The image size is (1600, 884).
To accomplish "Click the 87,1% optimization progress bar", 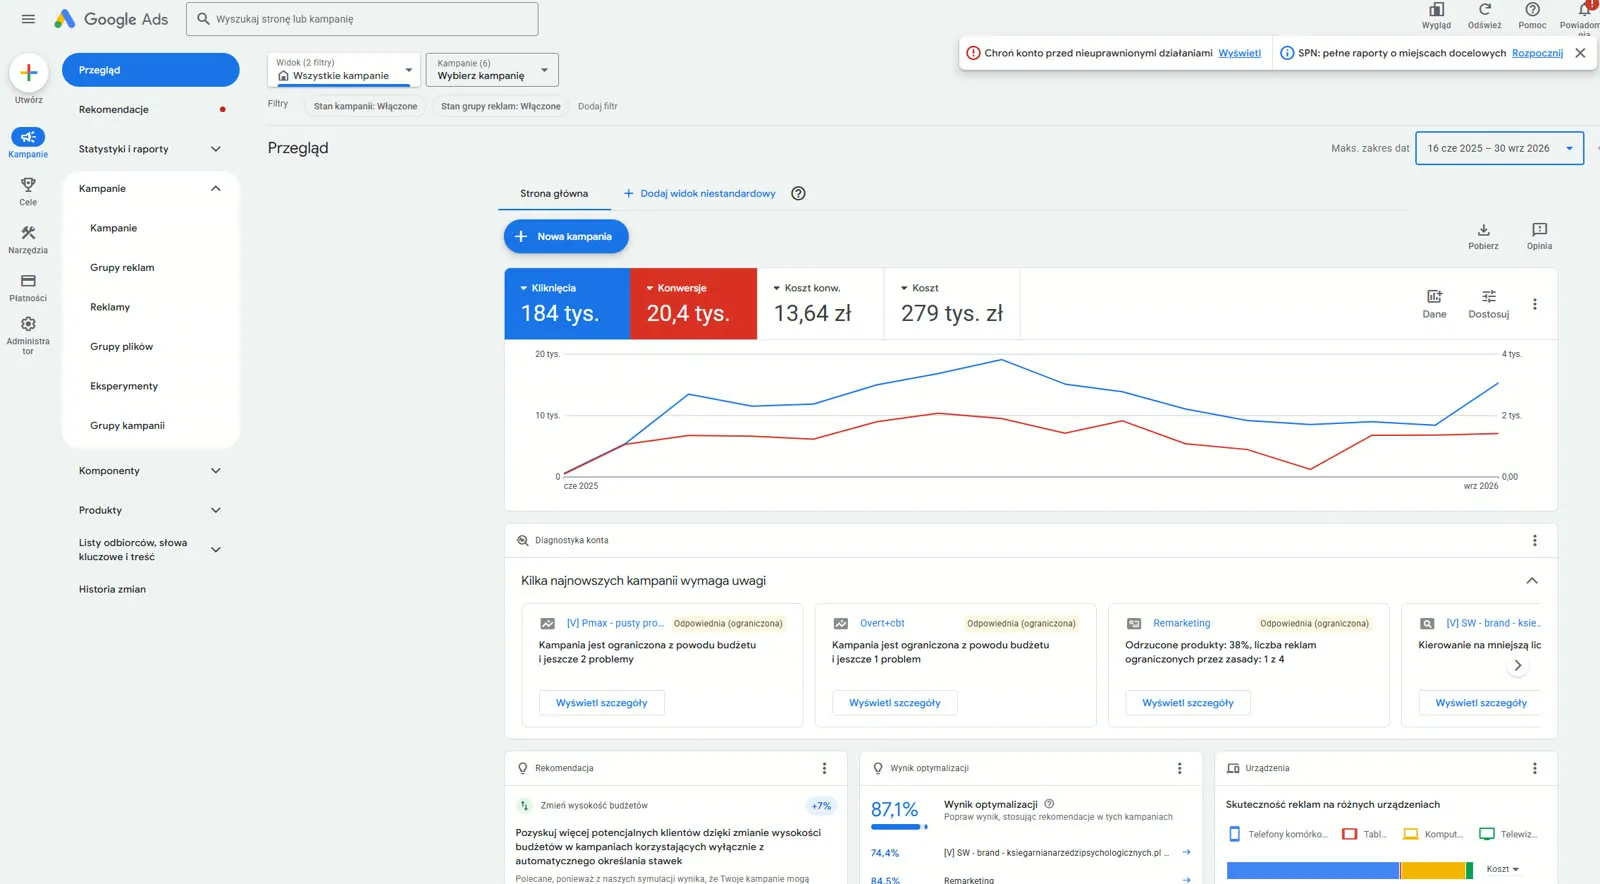I will coord(899,827).
